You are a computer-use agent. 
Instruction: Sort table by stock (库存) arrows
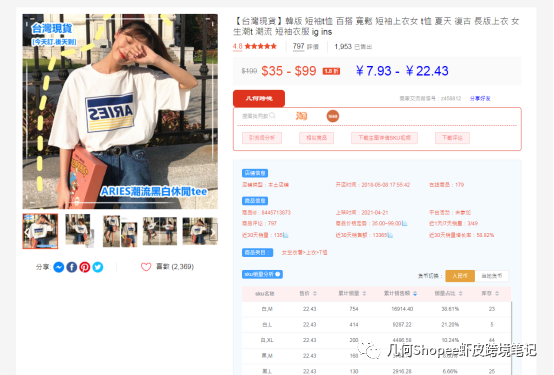(497, 293)
